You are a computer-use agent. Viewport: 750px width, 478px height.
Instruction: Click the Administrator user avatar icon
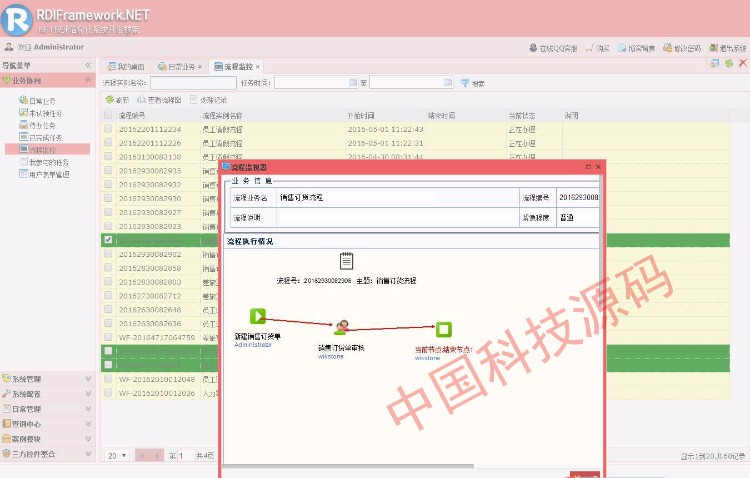tap(9, 47)
